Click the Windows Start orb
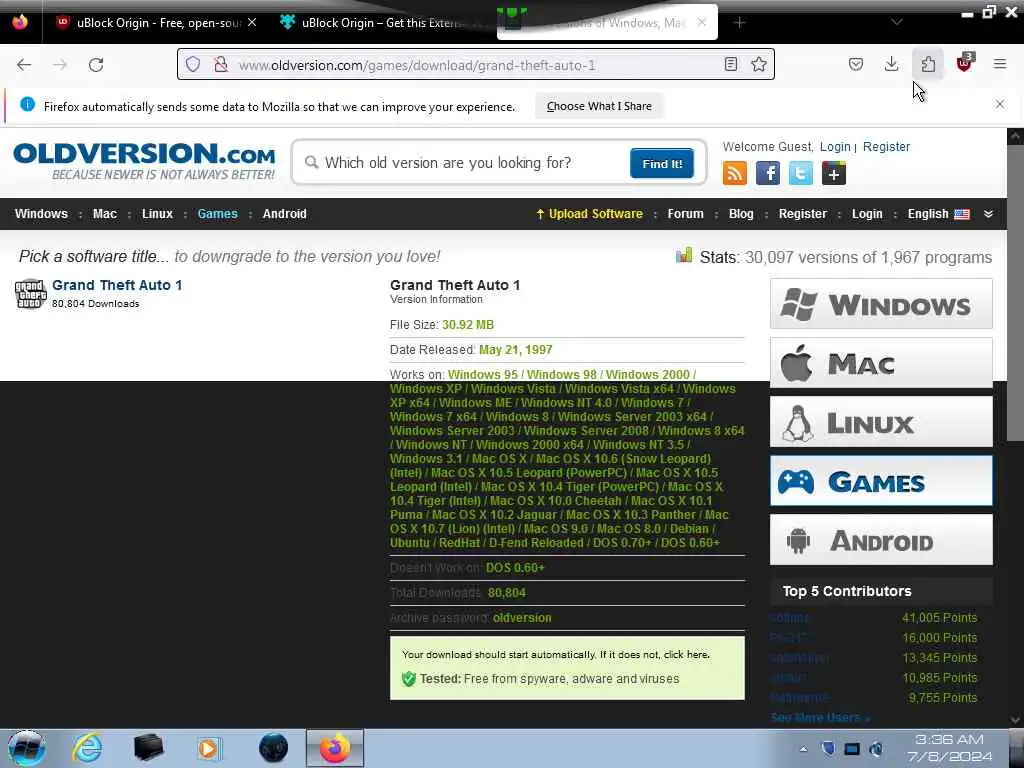 (x=27, y=748)
